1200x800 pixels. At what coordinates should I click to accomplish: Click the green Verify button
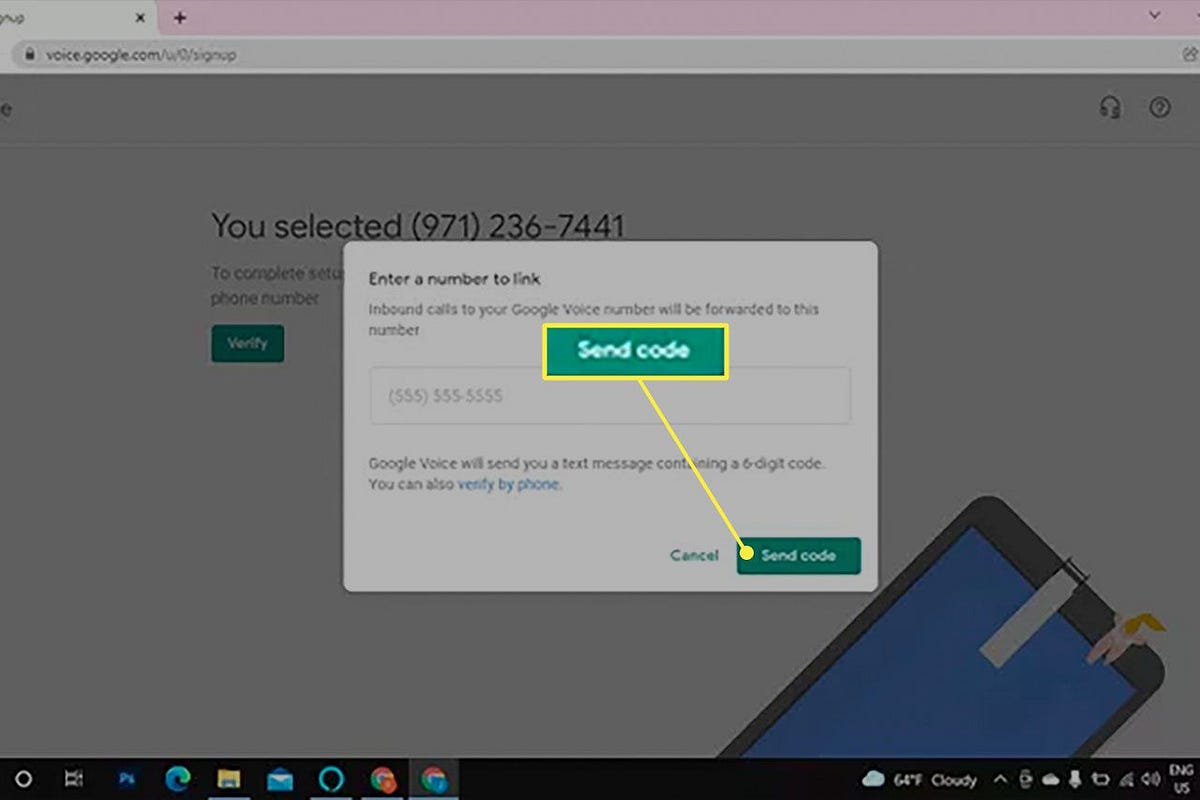pos(247,343)
